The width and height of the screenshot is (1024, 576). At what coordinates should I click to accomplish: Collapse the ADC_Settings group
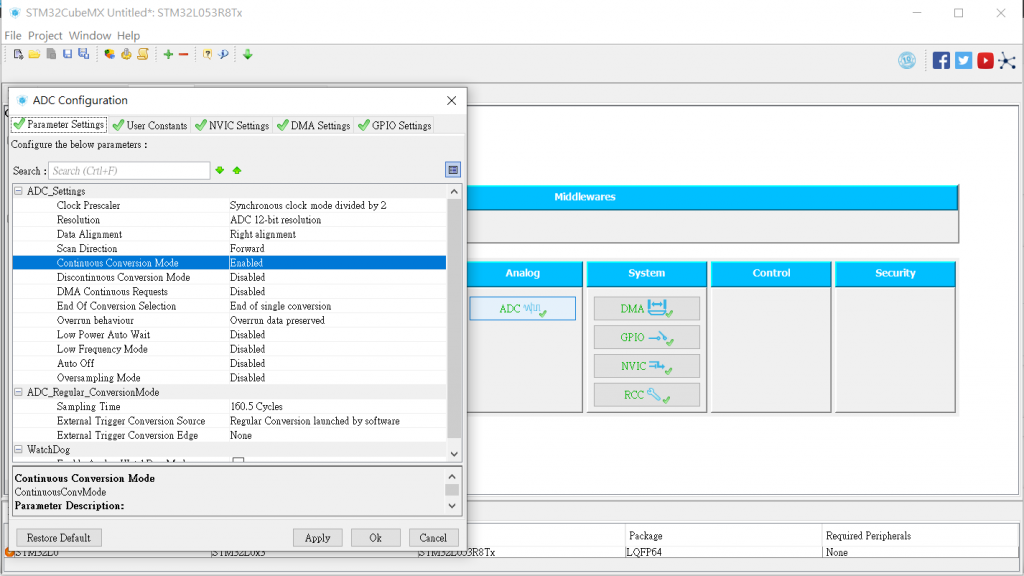tap(18, 191)
